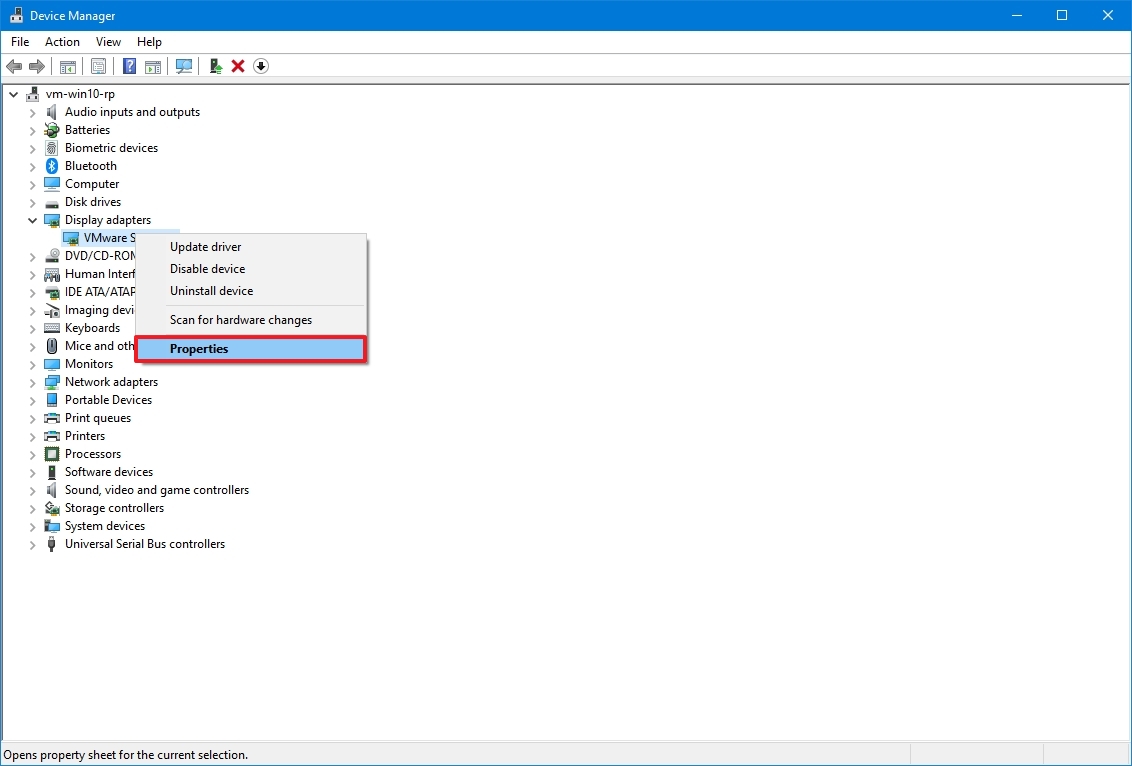Click the Disable device down-arrow toolbar icon

[260, 66]
